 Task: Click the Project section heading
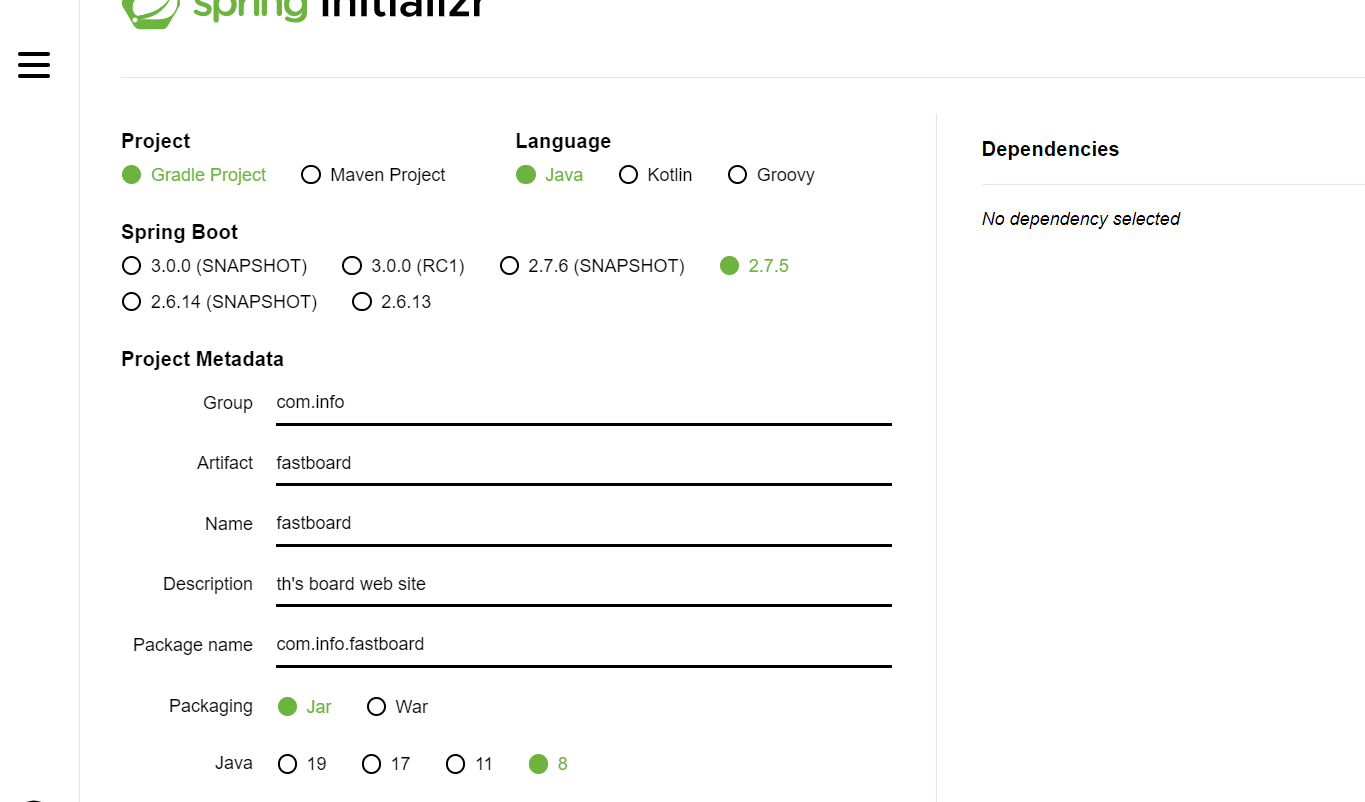pyautogui.click(x=155, y=141)
